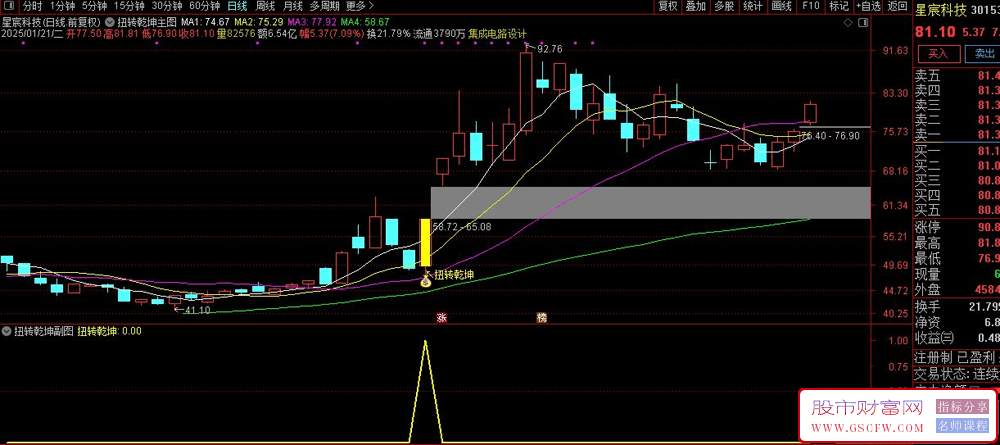This screenshot has width=1000, height=445.
Task: Click the 涨 marker below the chart
Action: pyautogui.click(x=441, y=317)
